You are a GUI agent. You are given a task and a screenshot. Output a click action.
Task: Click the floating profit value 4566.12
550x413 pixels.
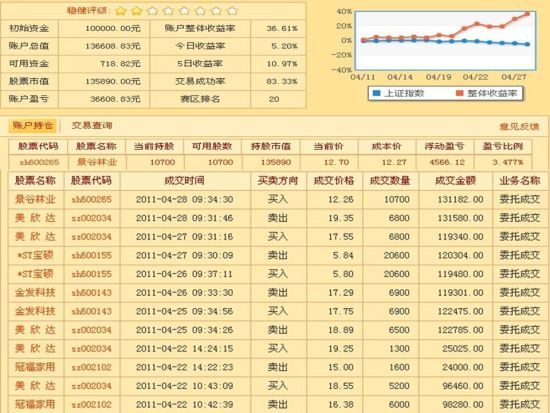[x=447, y=162]
